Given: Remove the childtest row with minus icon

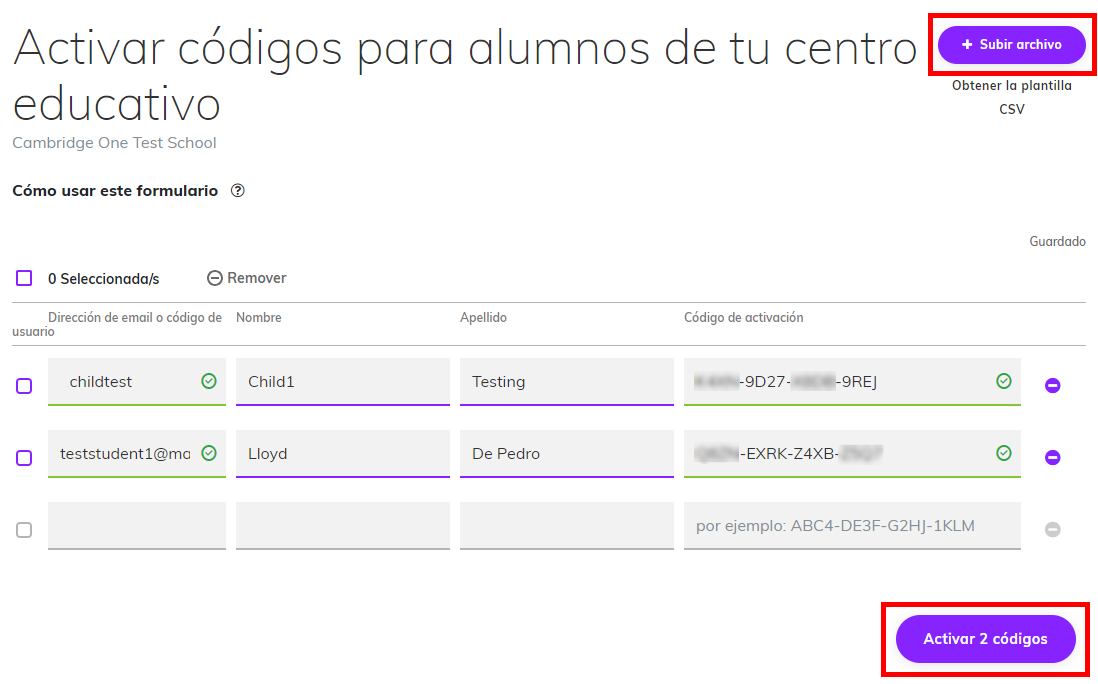Looking at the screenshot, I should (x=1052, y=385).
